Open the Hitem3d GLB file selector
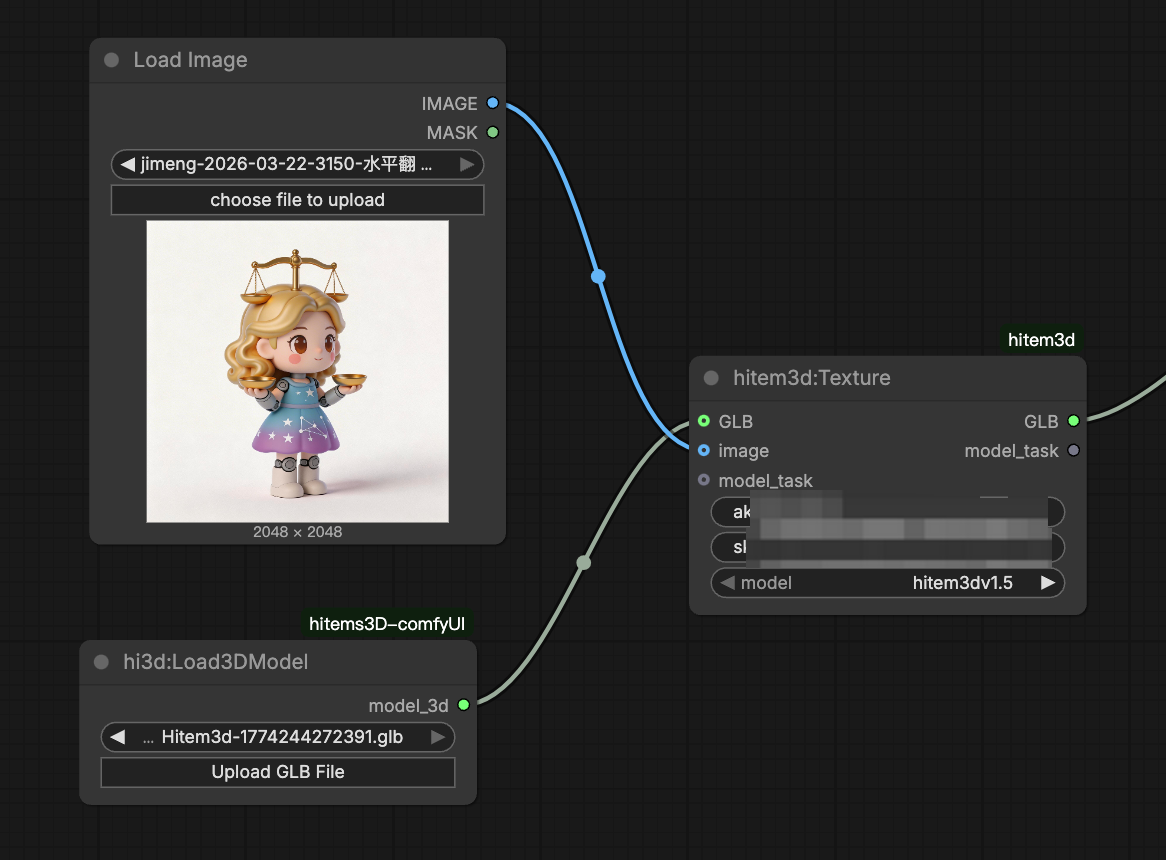 [x=278, y=737]
